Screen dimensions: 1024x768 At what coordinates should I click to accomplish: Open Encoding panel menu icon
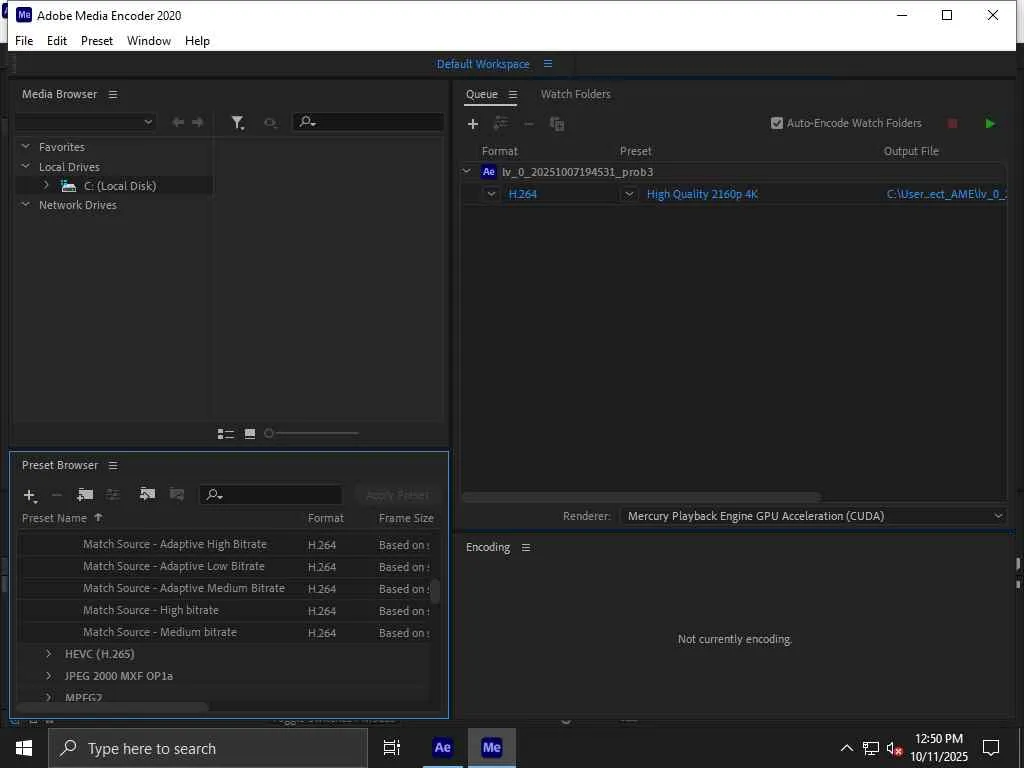tap(526, 548)
